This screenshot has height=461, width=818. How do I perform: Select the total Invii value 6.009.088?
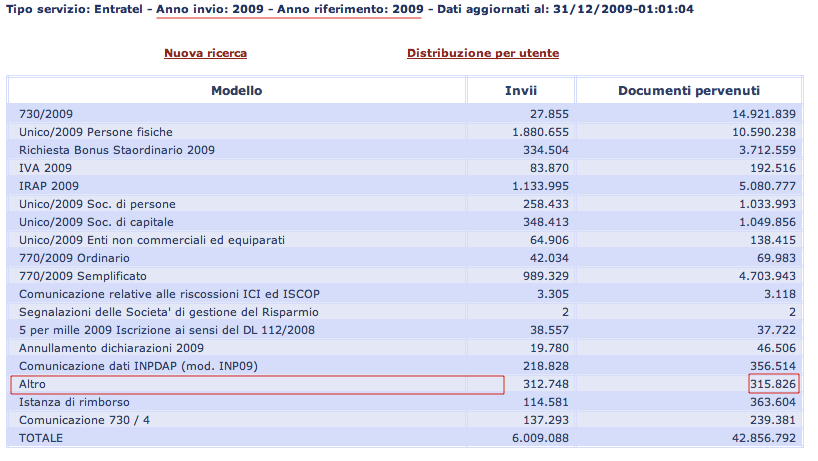click(540, 438)
